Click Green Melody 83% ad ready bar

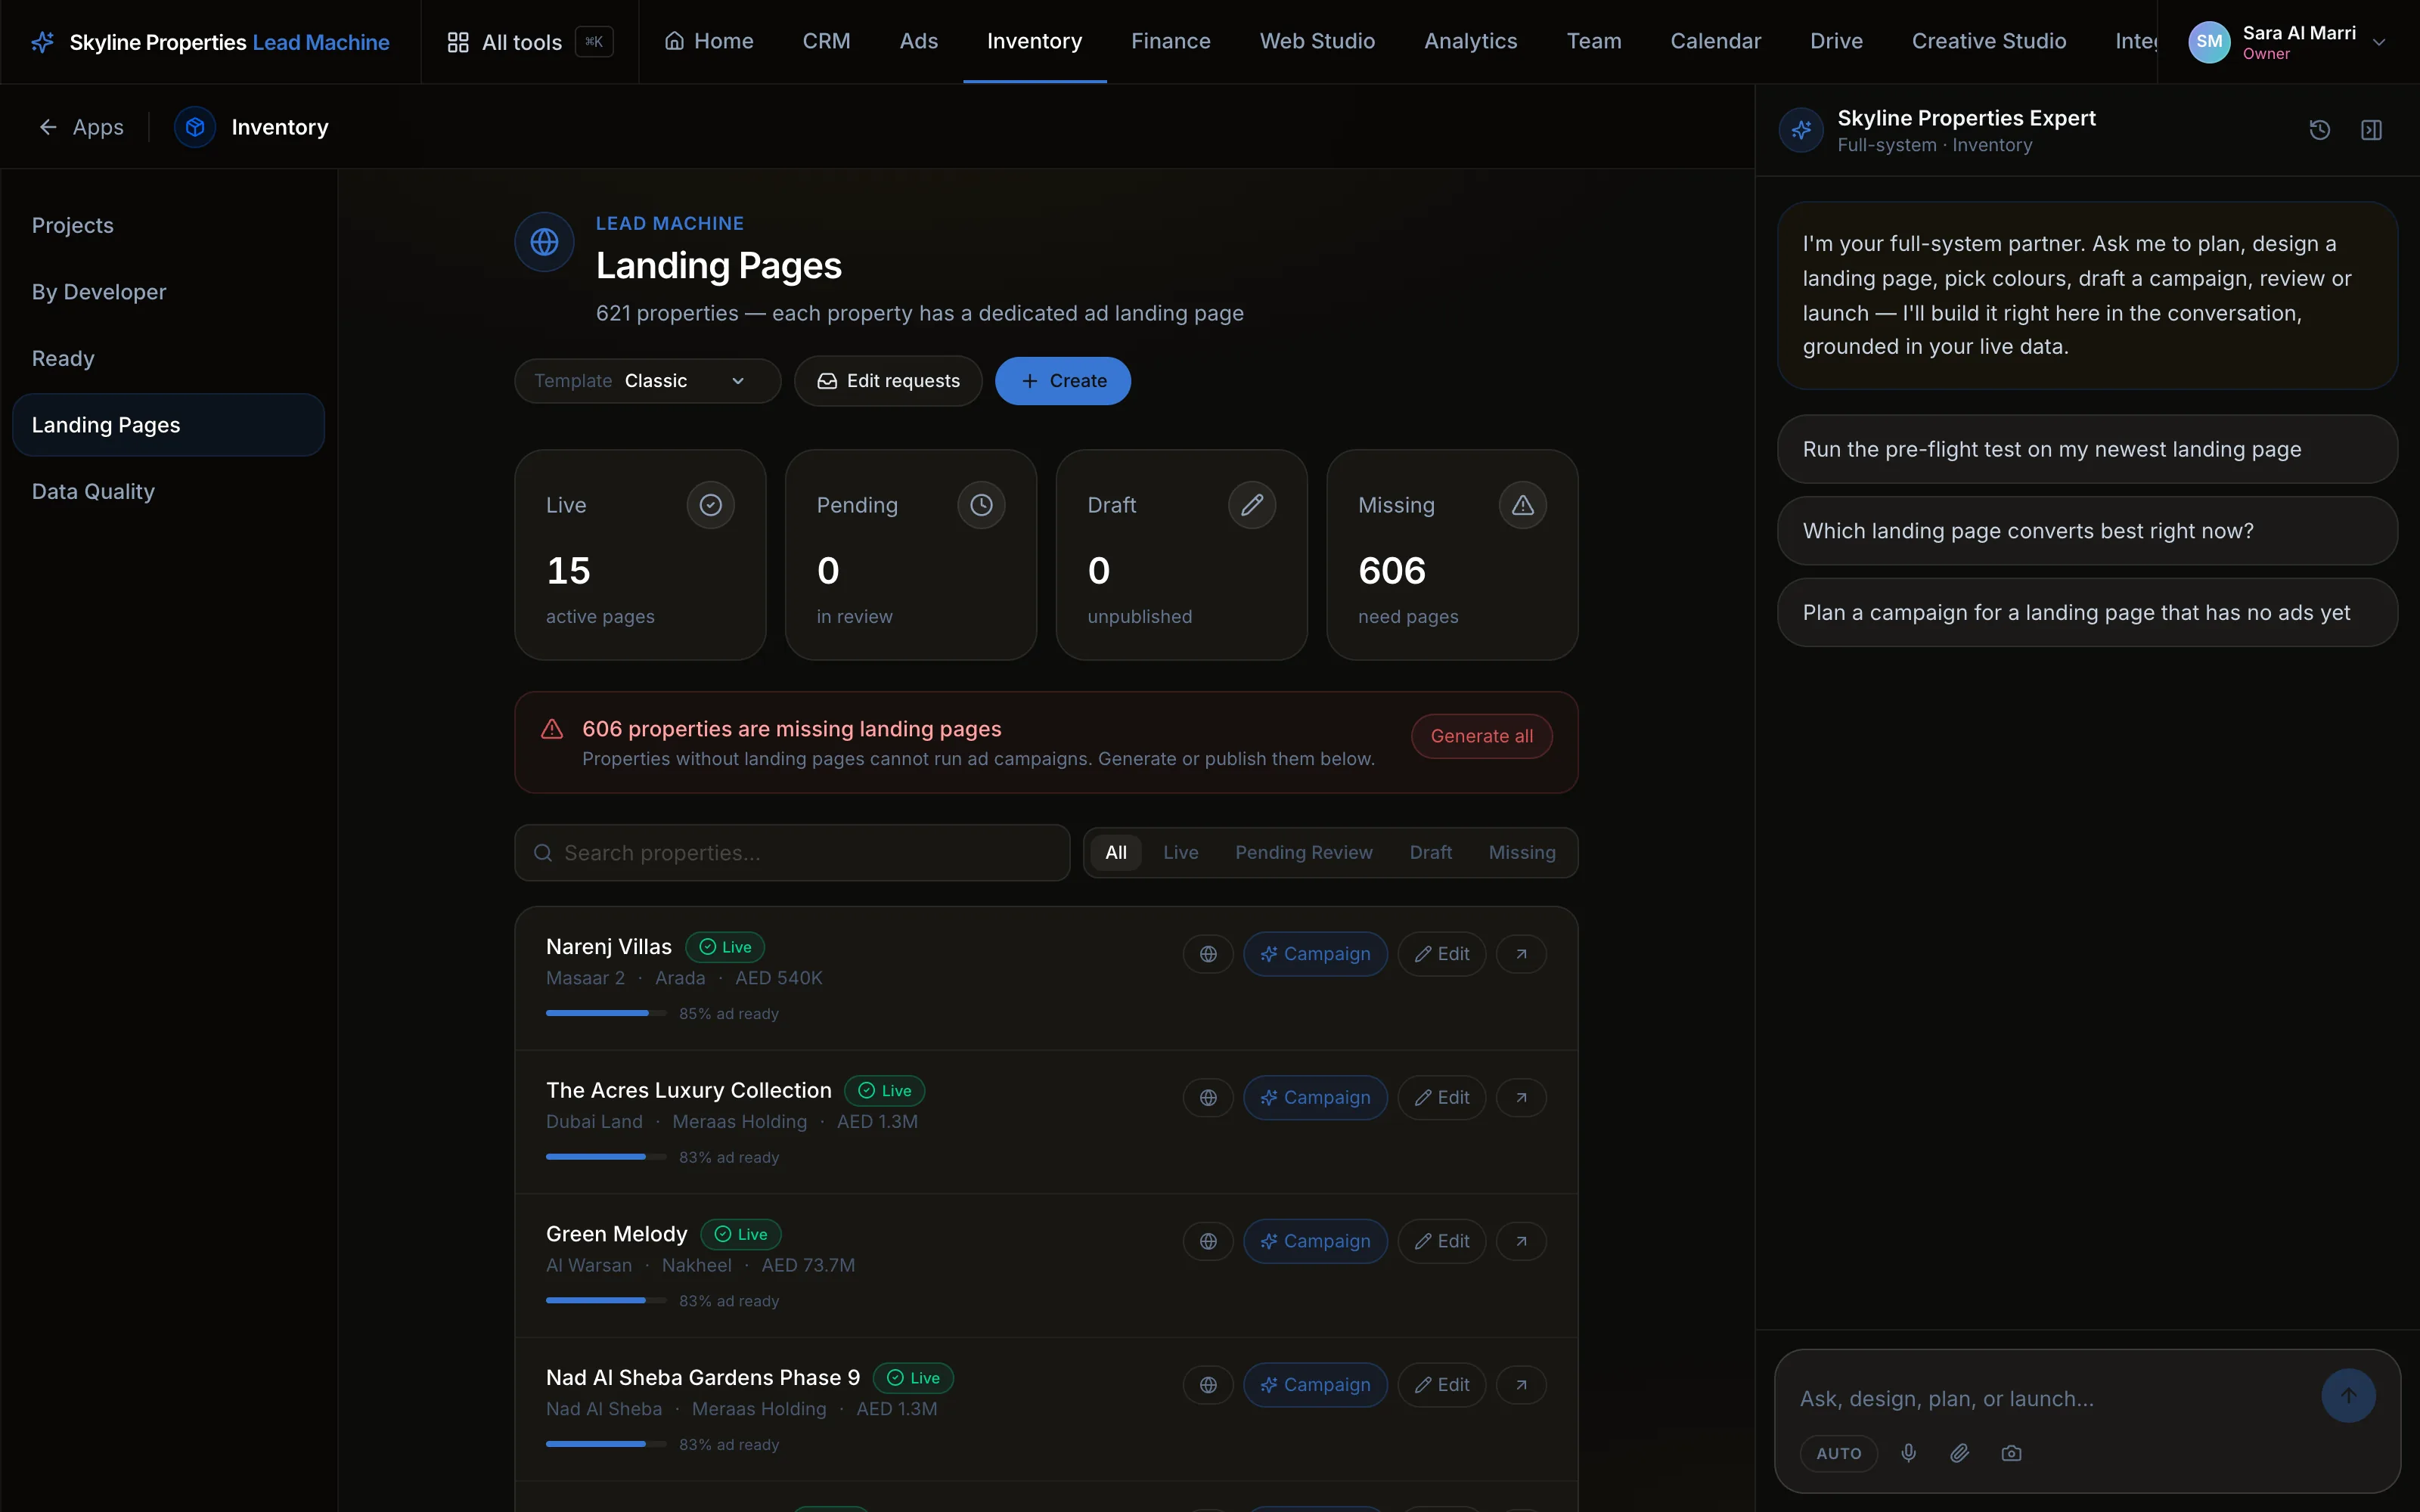click(606, 1300)
